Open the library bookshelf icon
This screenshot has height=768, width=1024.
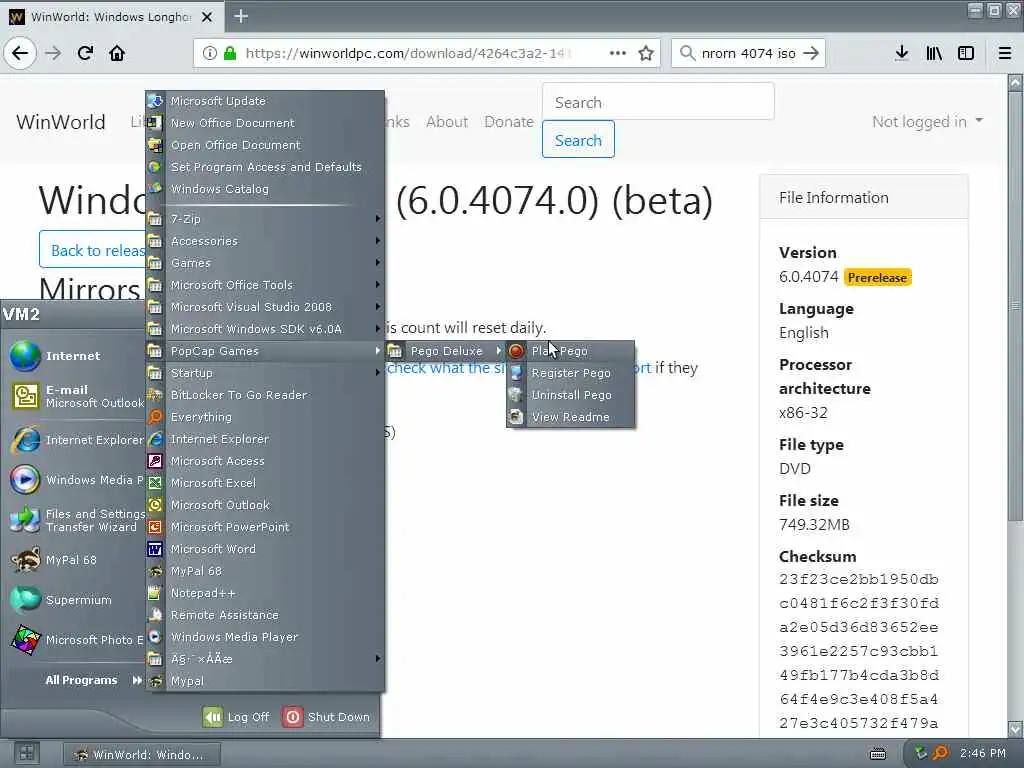[934, 53]
